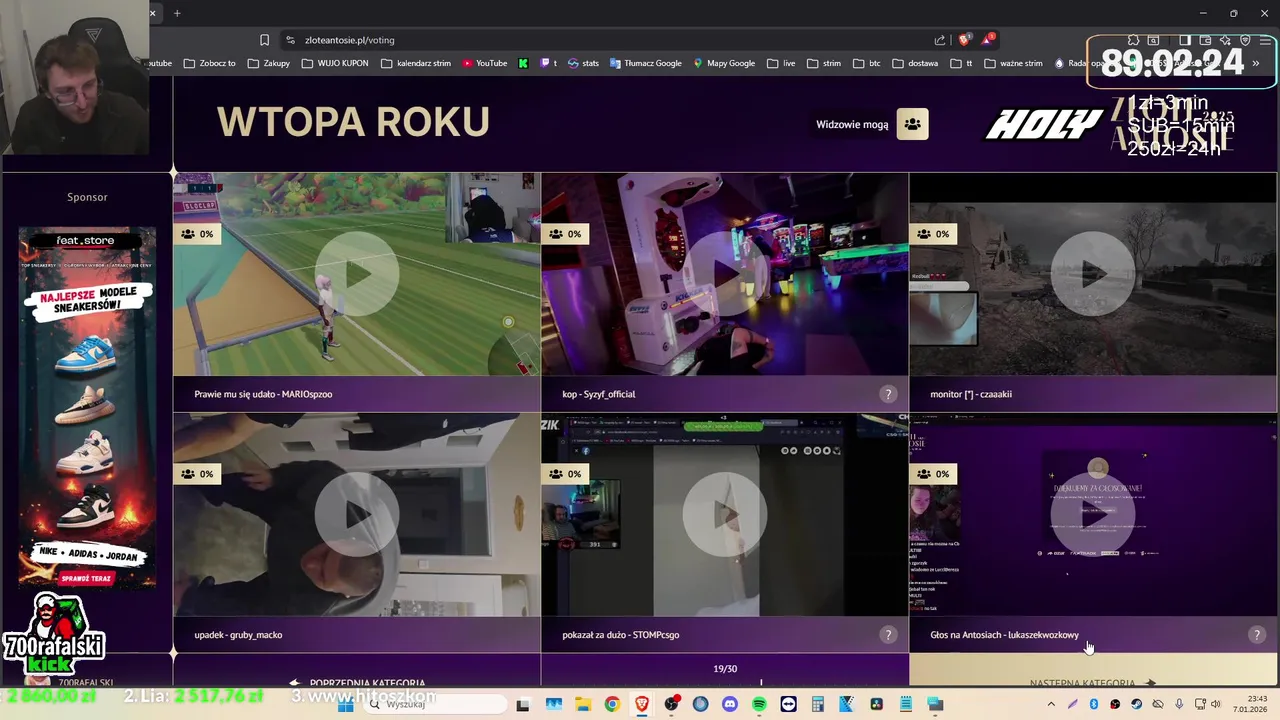
Task: Open TeamViewer from the taskbar
Action: (x=788, y=705)
